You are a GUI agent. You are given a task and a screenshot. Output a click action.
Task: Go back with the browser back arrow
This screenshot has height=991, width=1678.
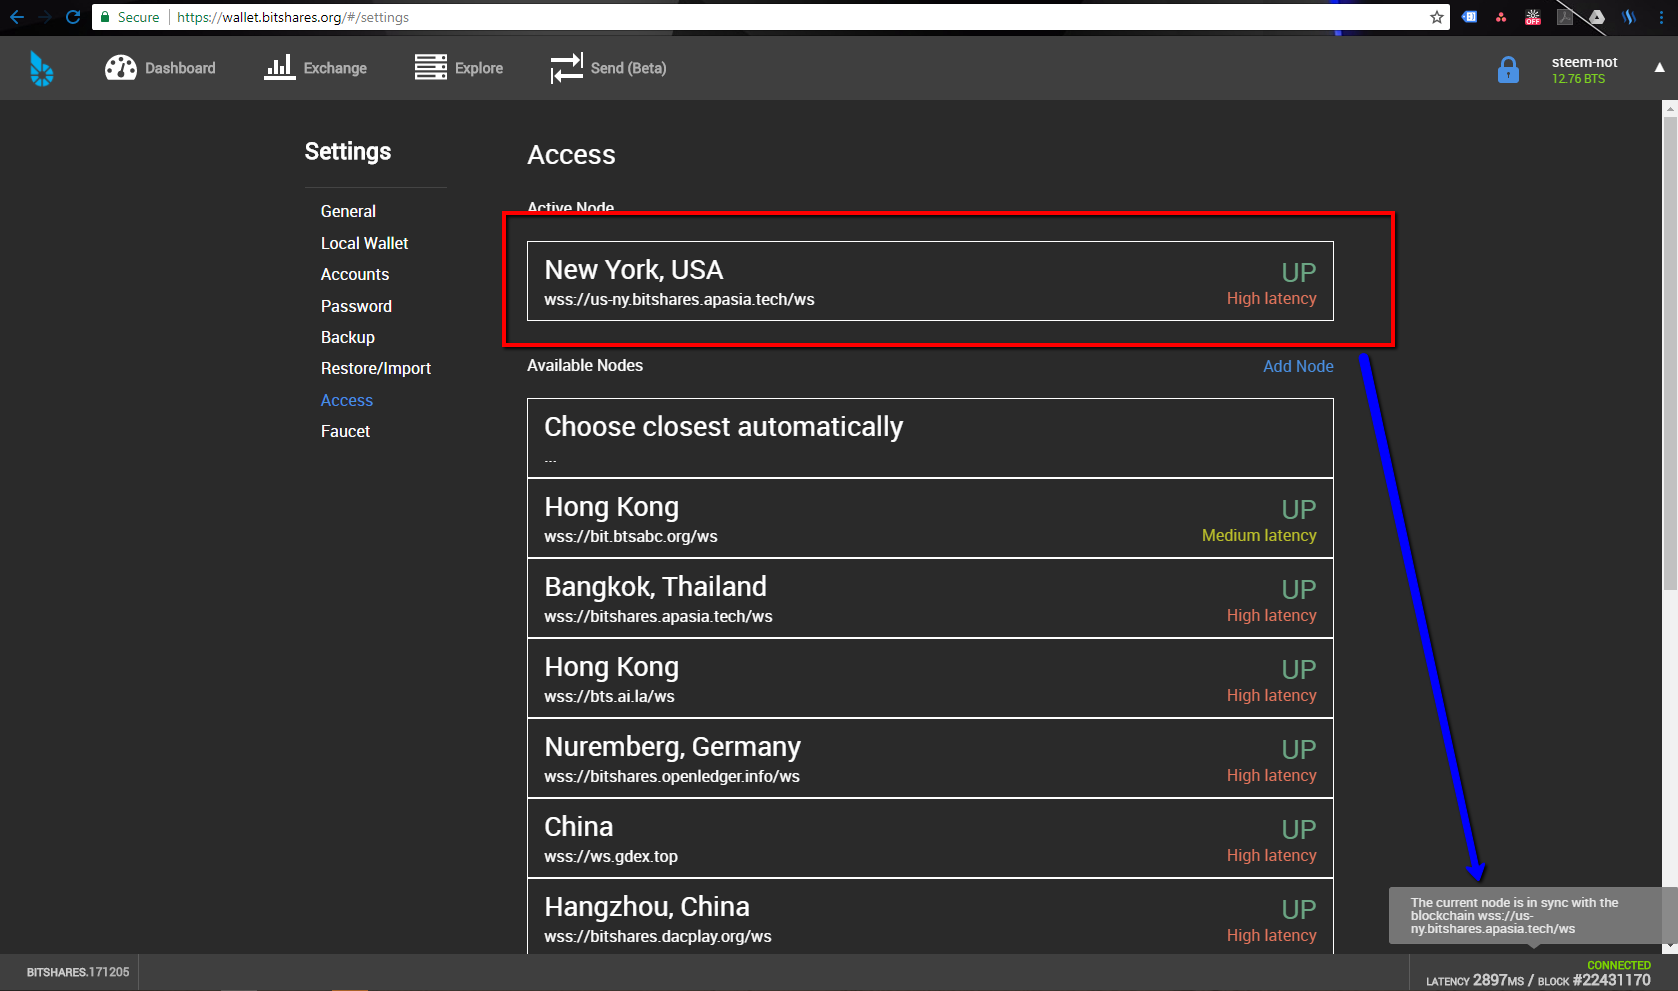16,17
